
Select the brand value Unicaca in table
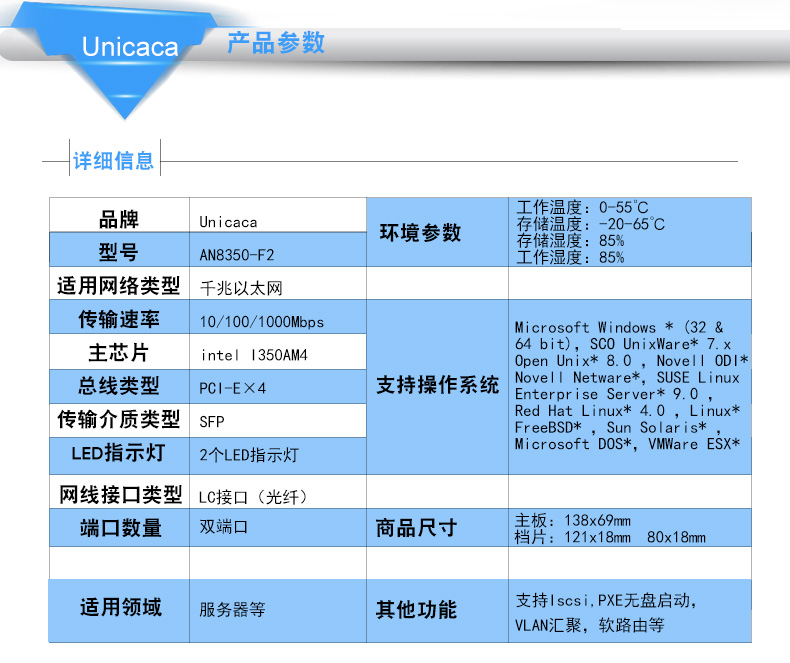[x=228, y=222]
